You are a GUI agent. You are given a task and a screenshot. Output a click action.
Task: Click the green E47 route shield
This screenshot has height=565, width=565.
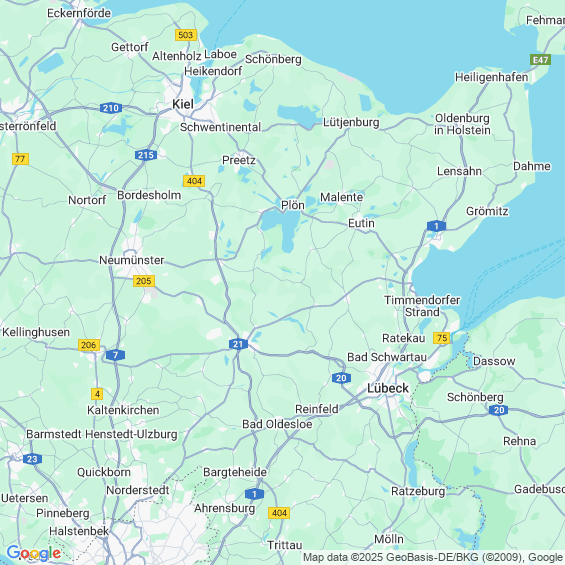(540, 60)
